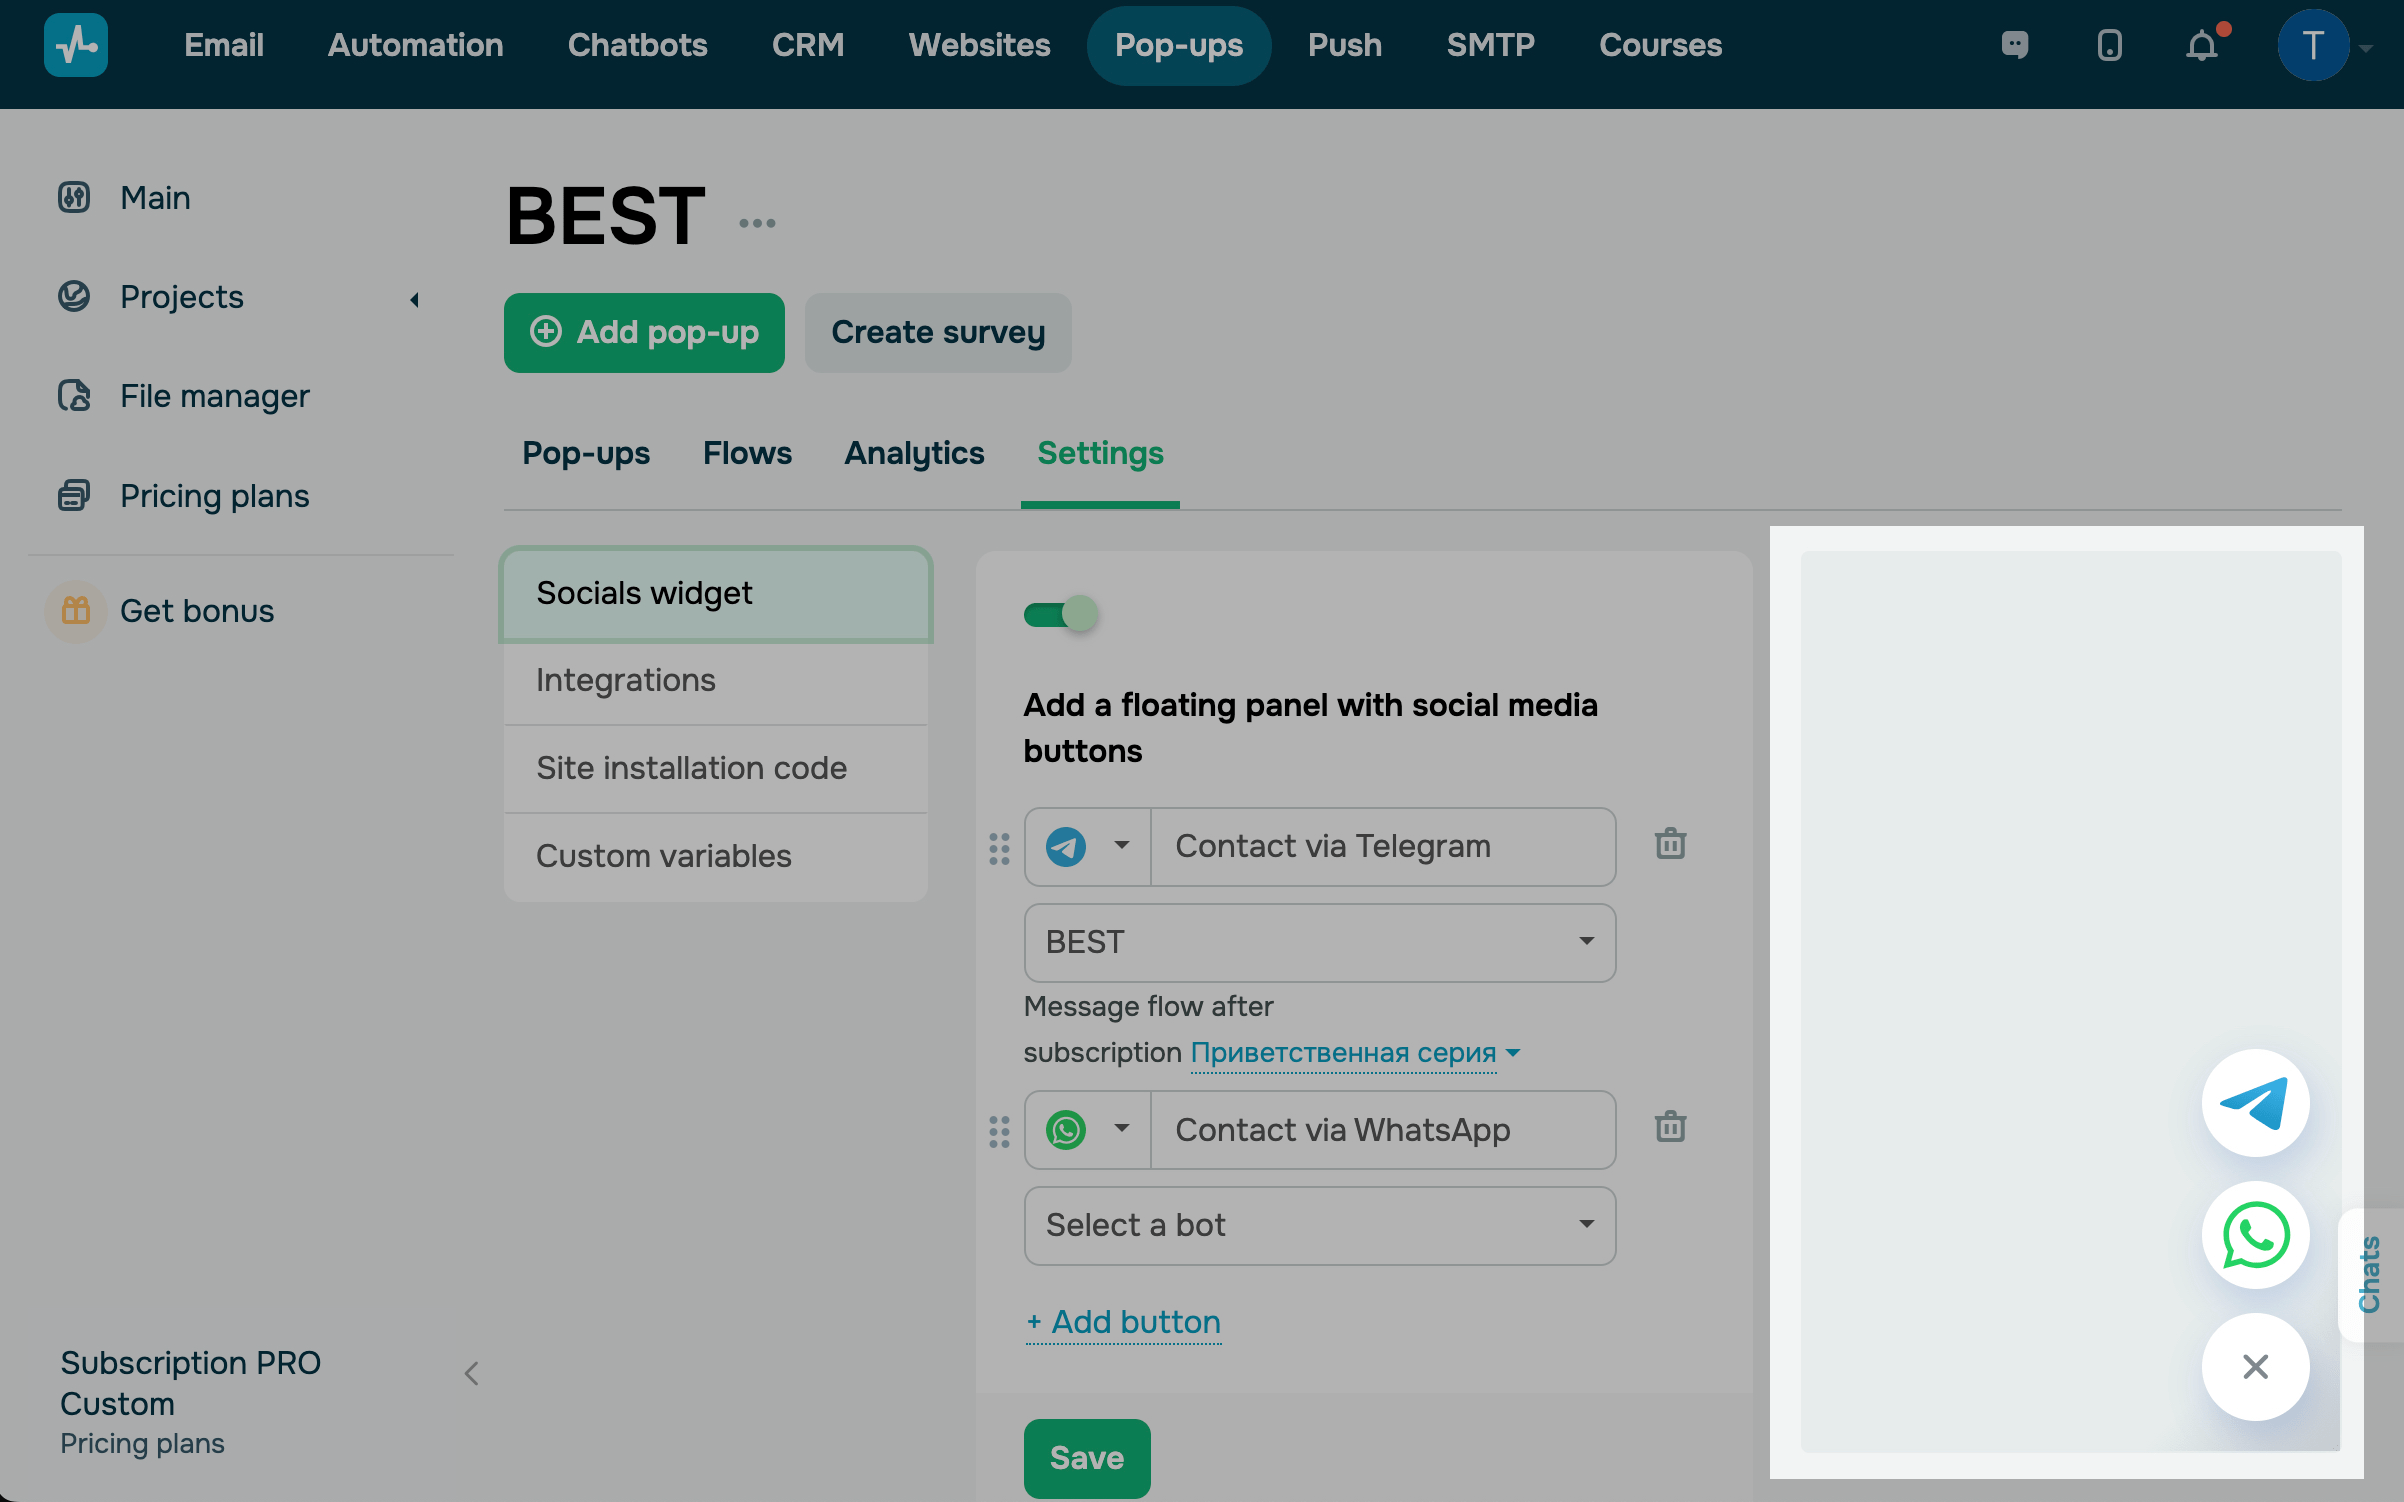The width and height of the screenshot is (2404, 1502).
Task: Expand the BEST bot selector
Action: 1319,942
